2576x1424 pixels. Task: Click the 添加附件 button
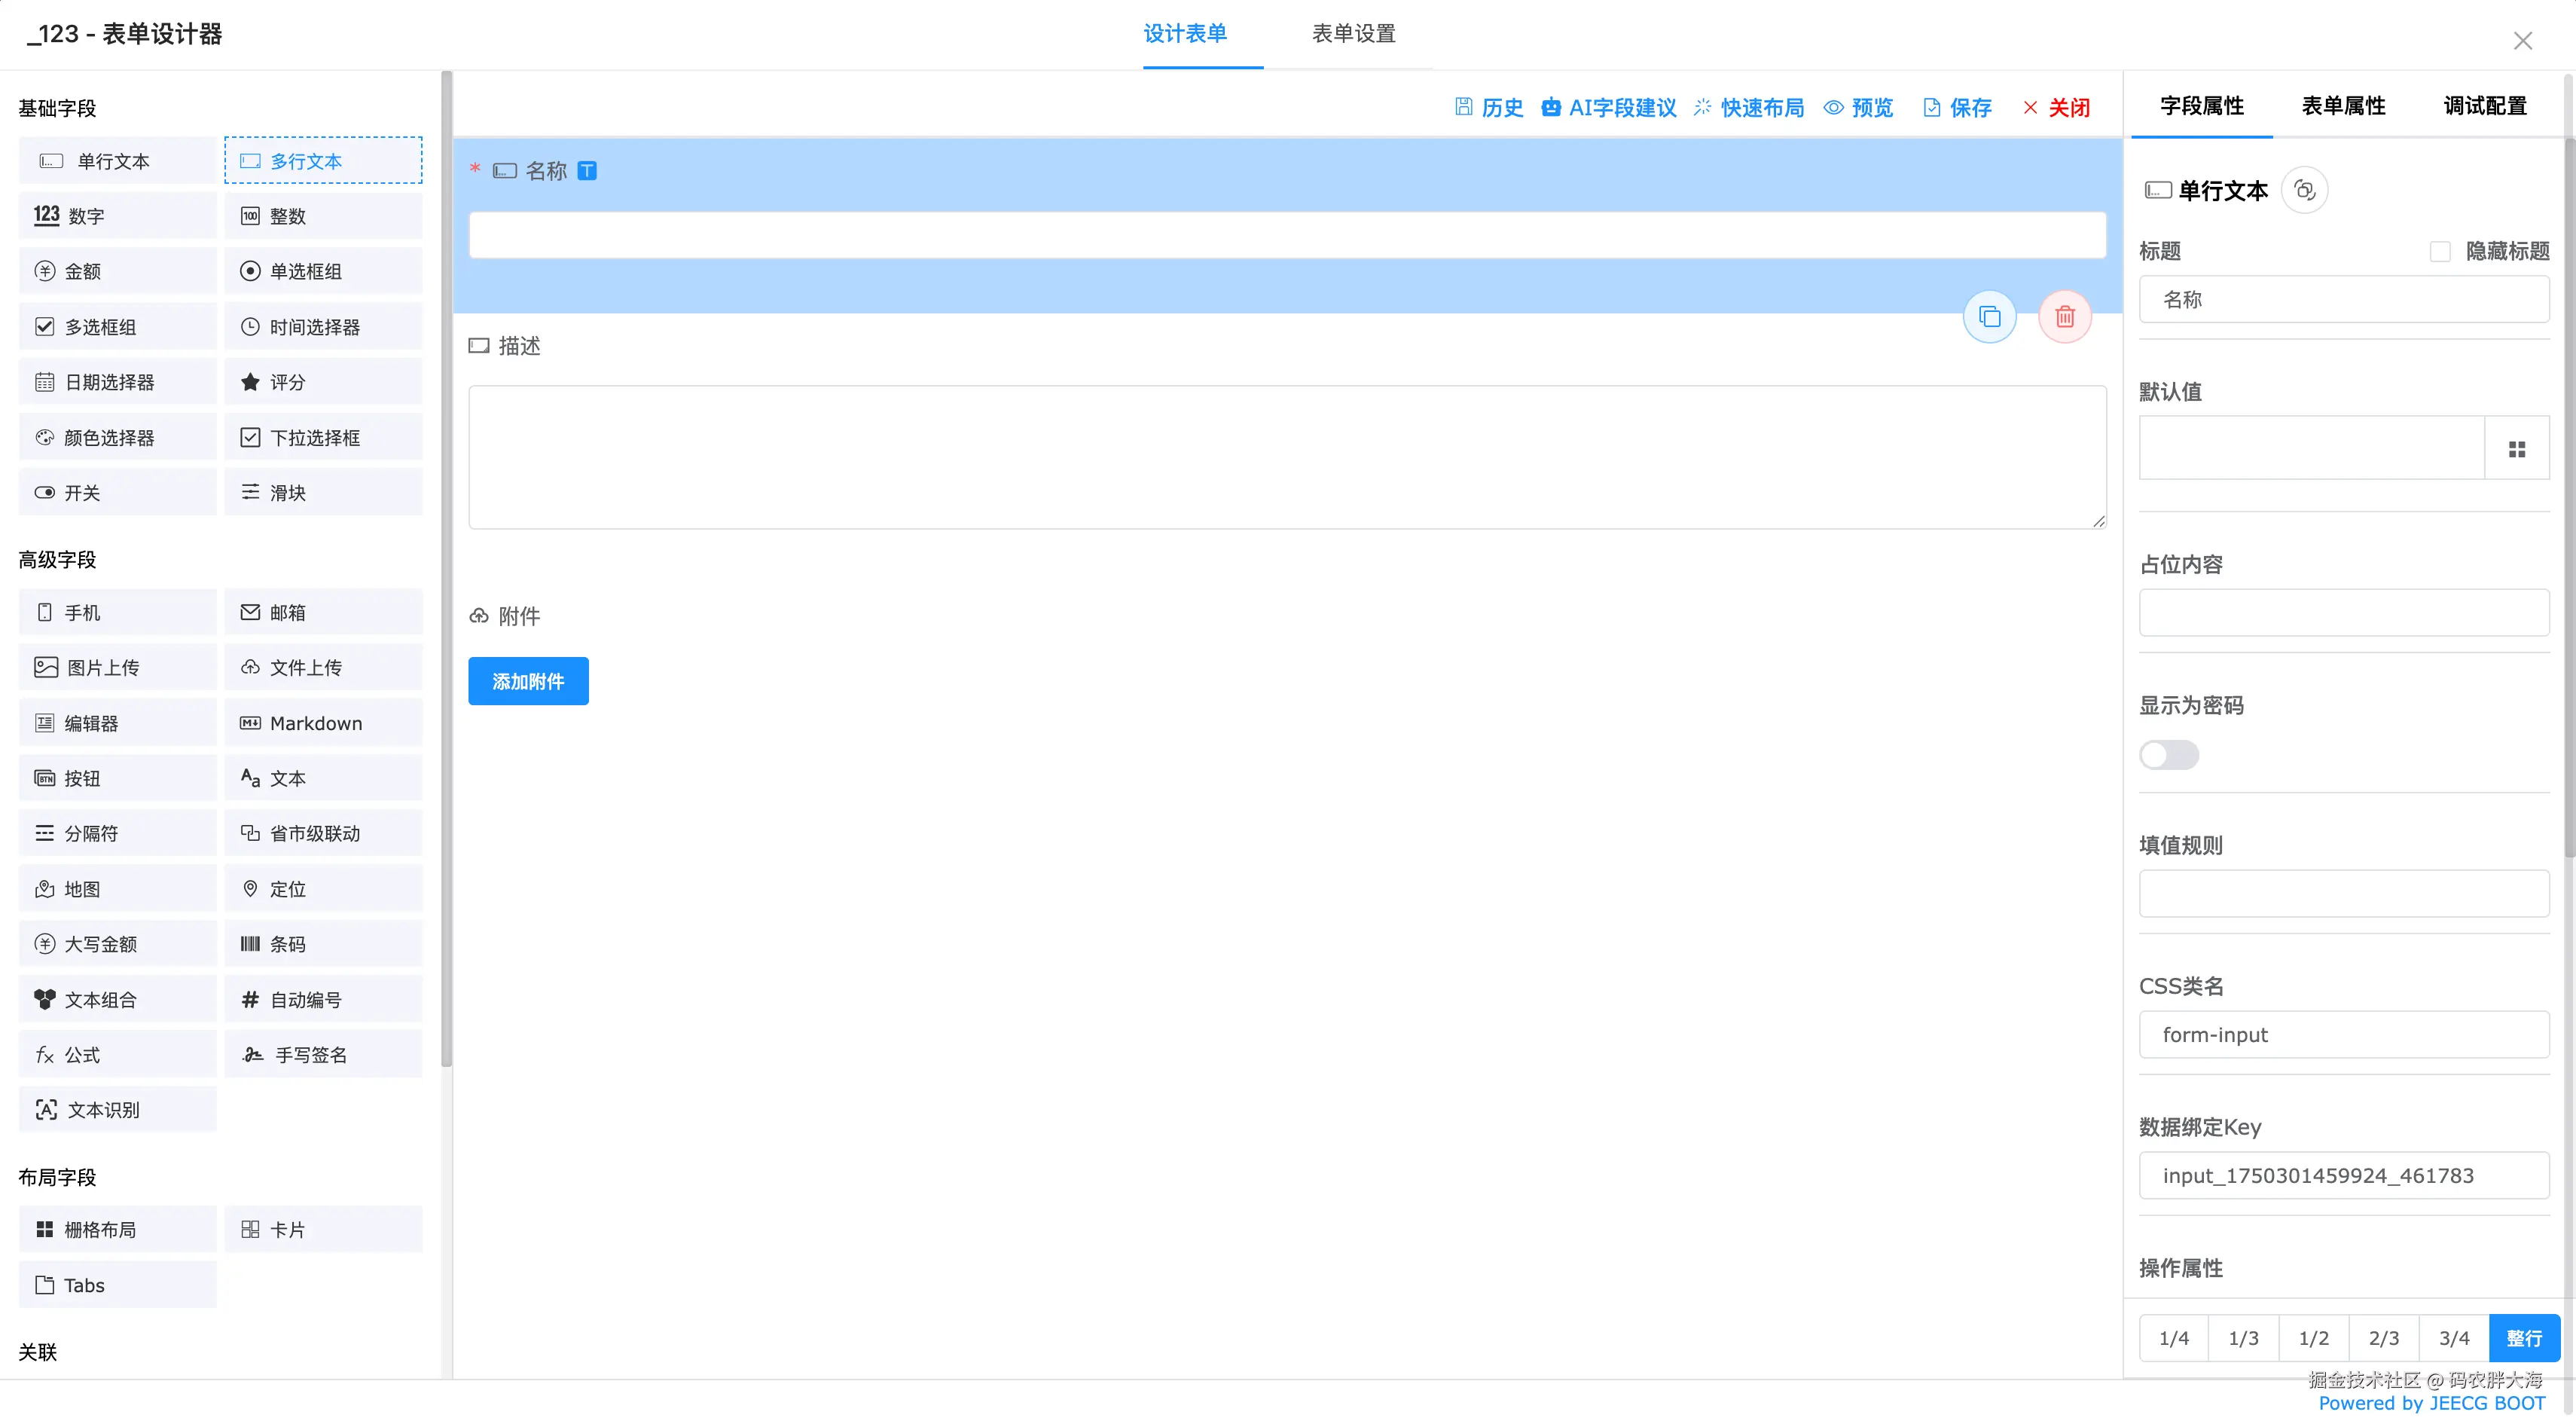click(x=528, y=681)
